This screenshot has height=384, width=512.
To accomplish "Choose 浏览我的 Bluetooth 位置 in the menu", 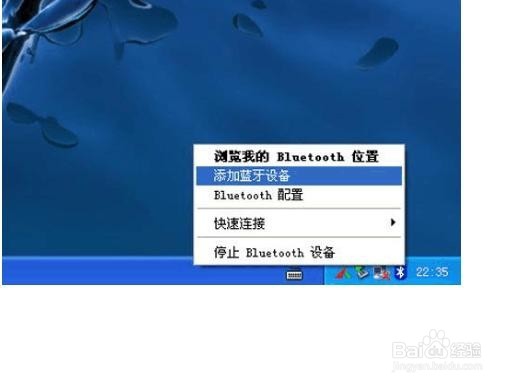I will click(299, 156).
